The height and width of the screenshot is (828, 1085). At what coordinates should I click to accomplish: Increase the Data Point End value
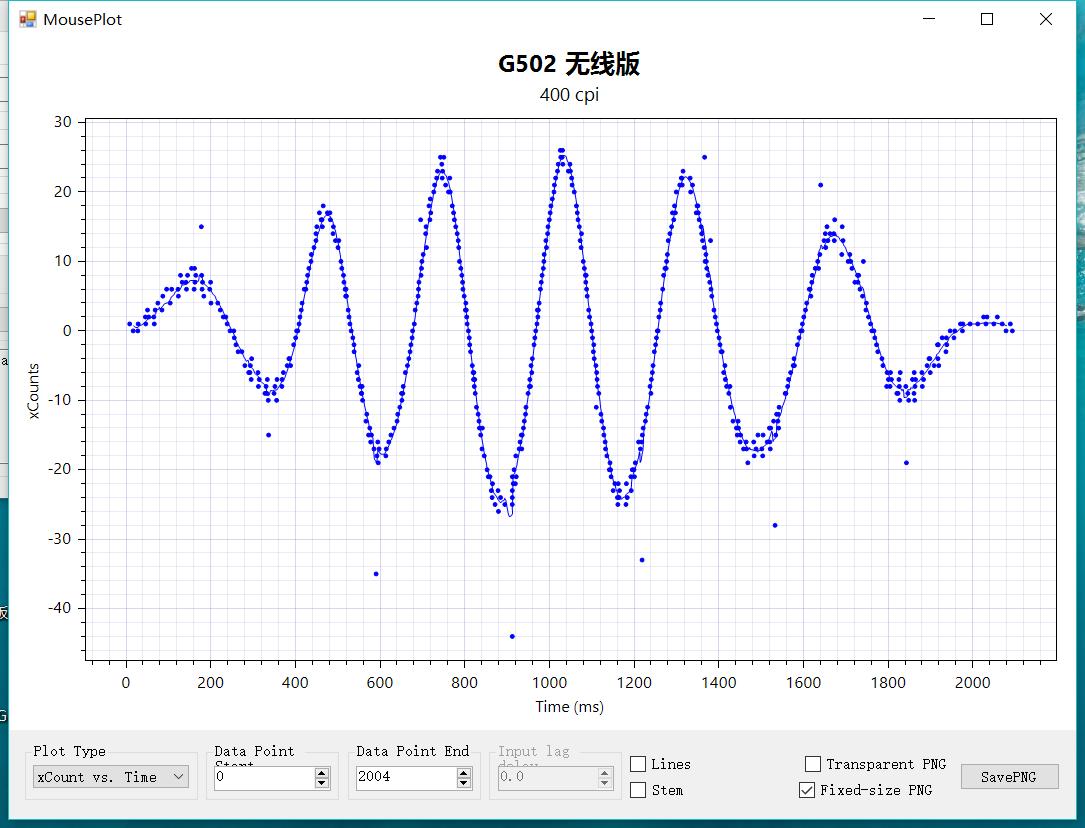click(464, 773)
